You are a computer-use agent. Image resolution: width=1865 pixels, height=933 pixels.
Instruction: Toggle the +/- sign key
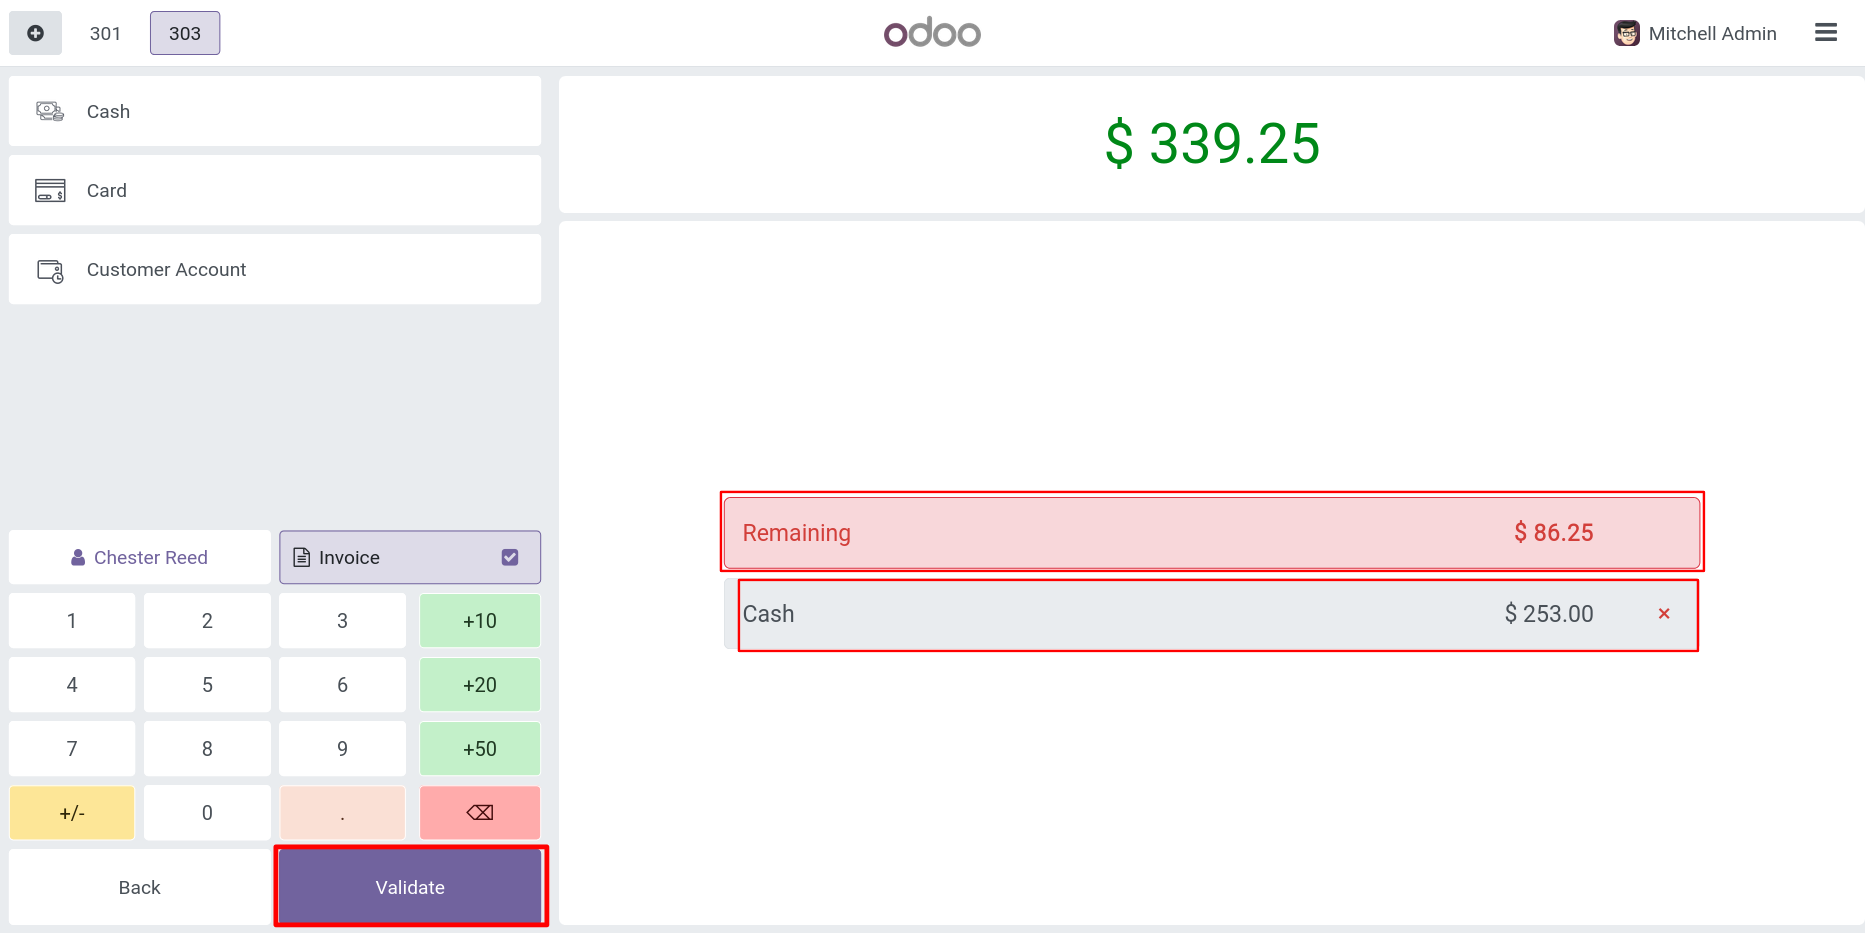[x=72, y=813]
